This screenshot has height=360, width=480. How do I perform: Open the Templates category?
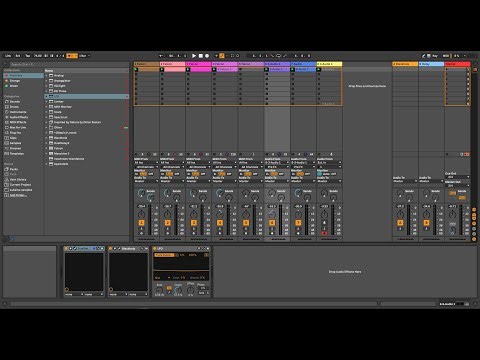[23, 154]
